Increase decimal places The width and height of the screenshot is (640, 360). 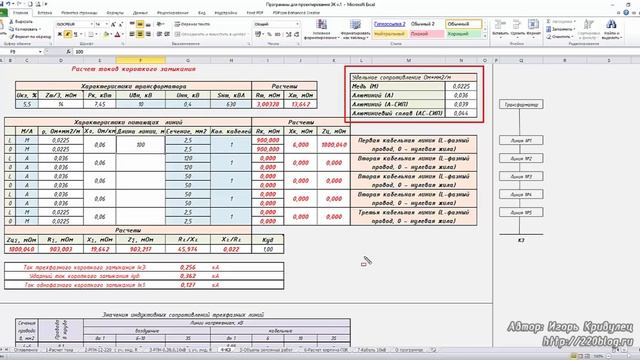pyautogui.click(x=289, y=34)
